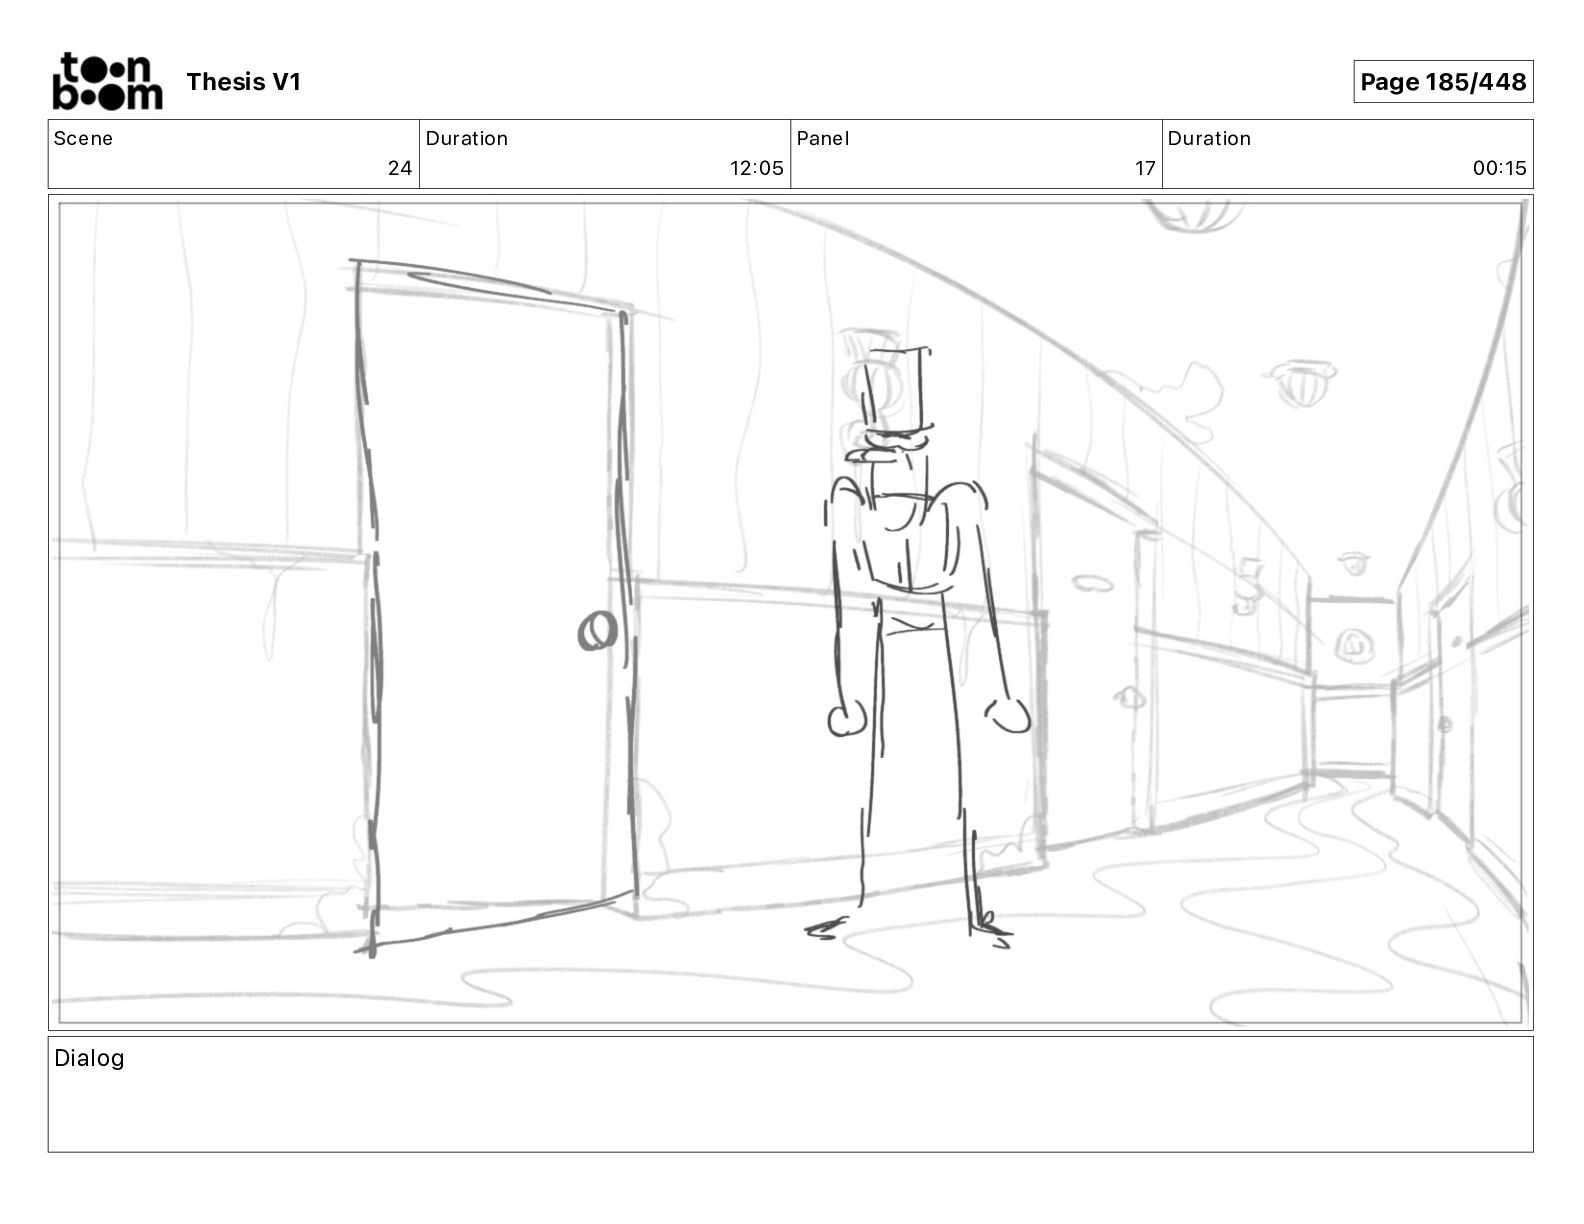The height and width of the screenshot is (1224, 1584).
Task: Select the scene number '24'
Action: (400, 168)
